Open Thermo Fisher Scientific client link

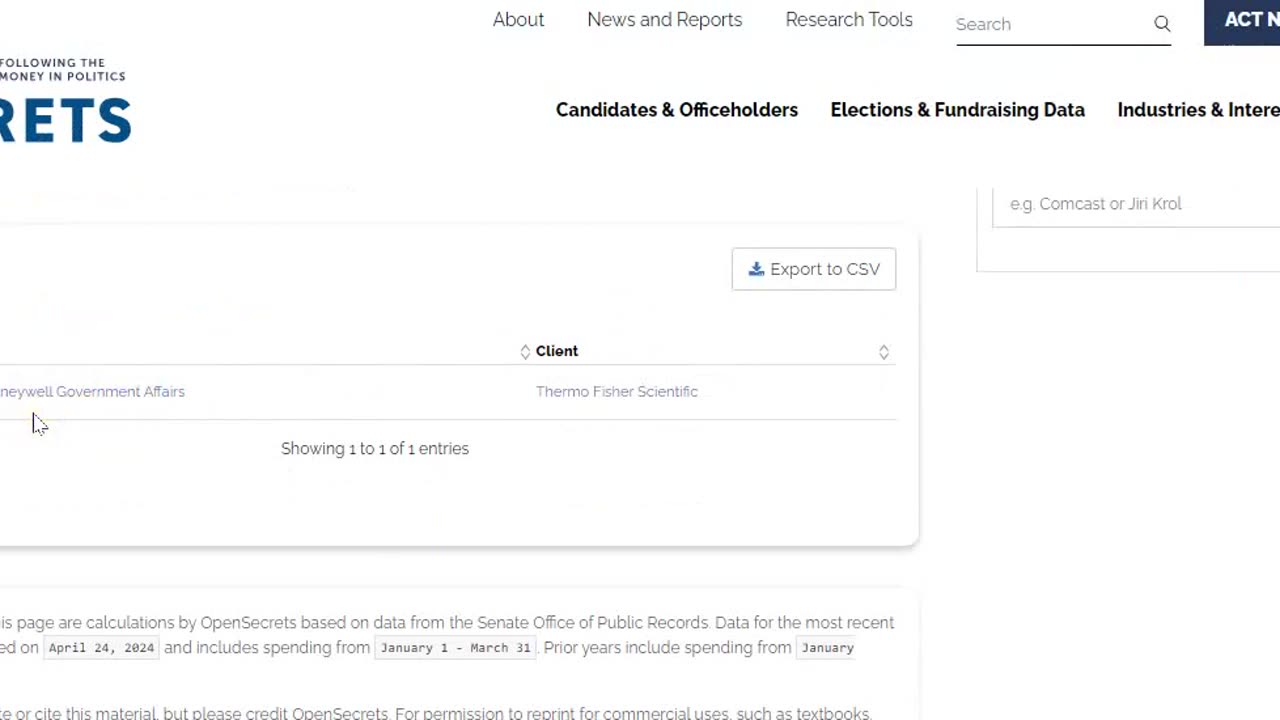click(x=617, y=391)
